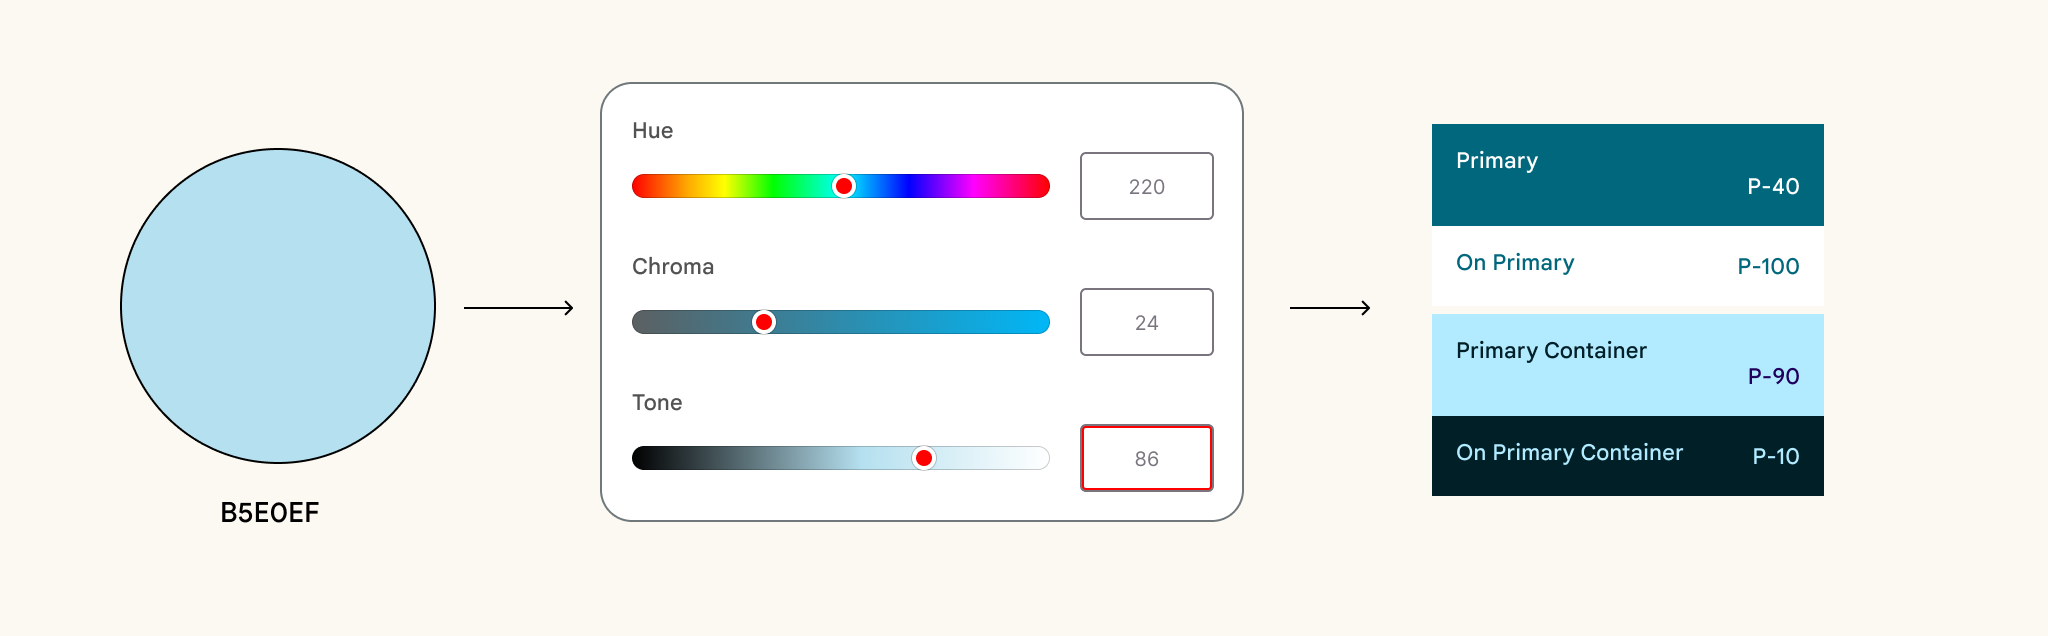This screenshot has height=636, width=2048.
Task: Click the light blue source color circle
Action: tap(278, 306)
